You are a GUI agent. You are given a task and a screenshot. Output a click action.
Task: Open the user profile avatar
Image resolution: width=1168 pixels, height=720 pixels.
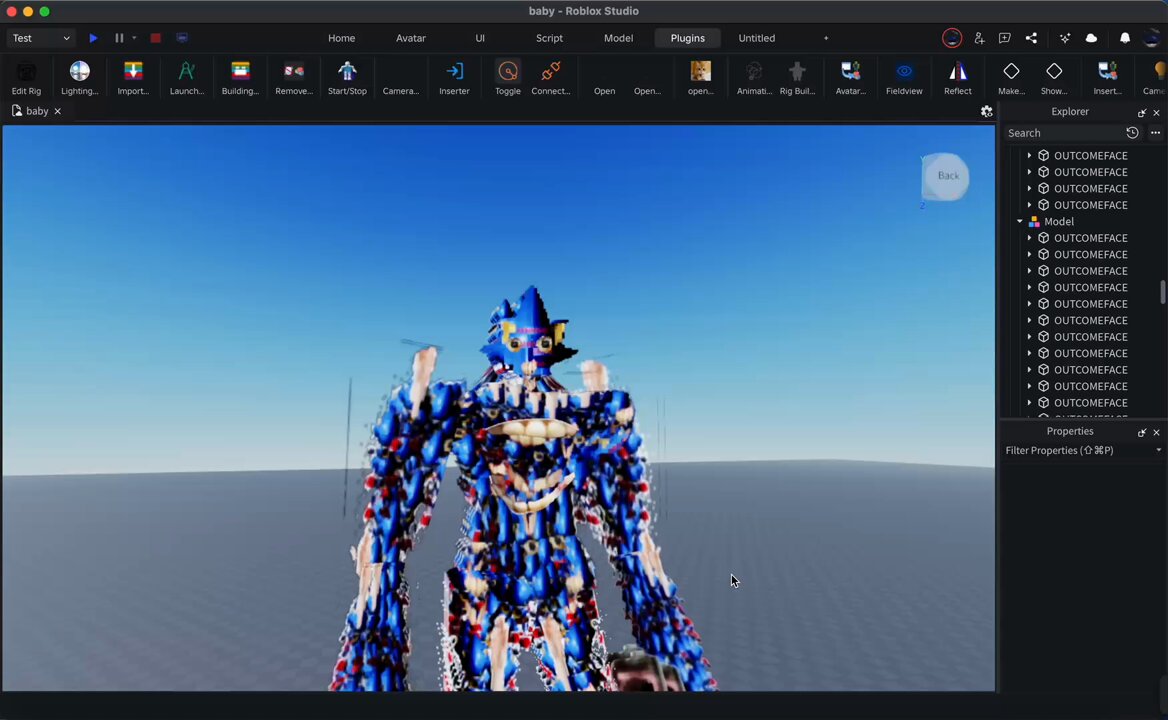tap(1152, 38)
